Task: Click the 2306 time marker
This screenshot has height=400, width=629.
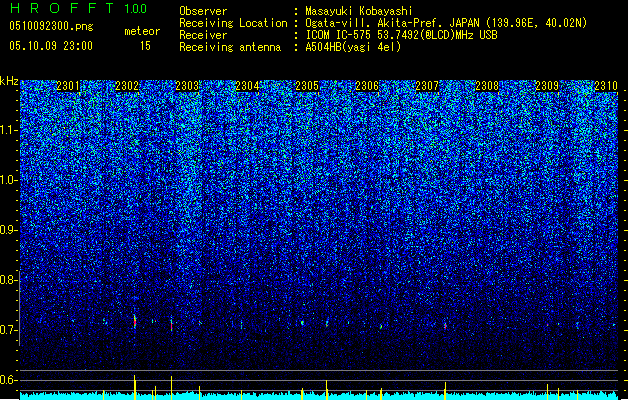Action: [367, 86]
